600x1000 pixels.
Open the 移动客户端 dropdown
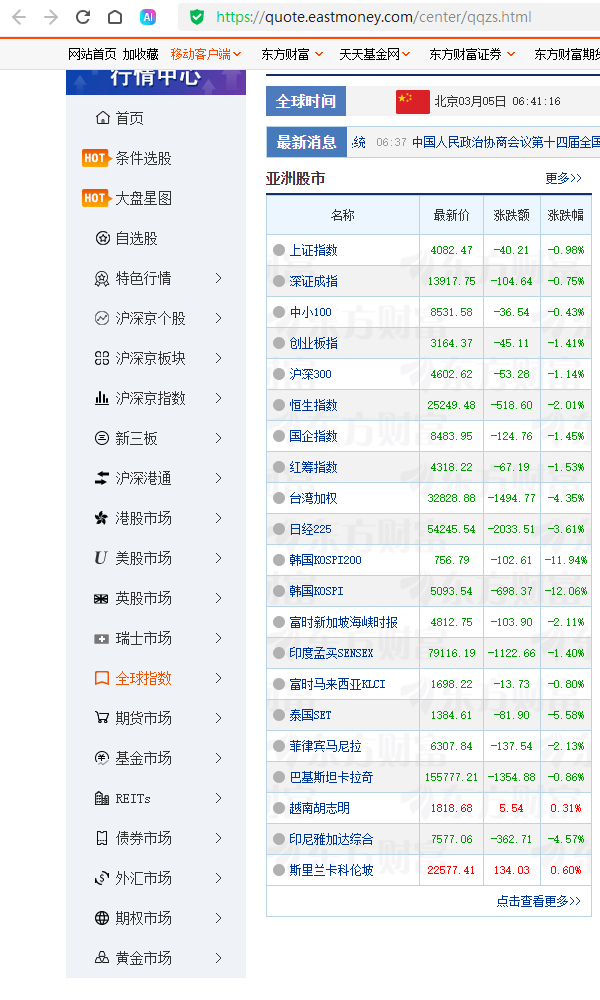(x=206, y=54)
